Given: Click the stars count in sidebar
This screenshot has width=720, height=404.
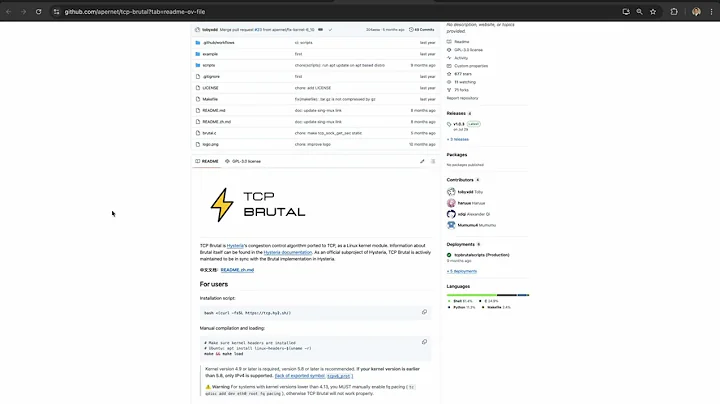Looking at the screenshot, I should (x=463, y=74).
